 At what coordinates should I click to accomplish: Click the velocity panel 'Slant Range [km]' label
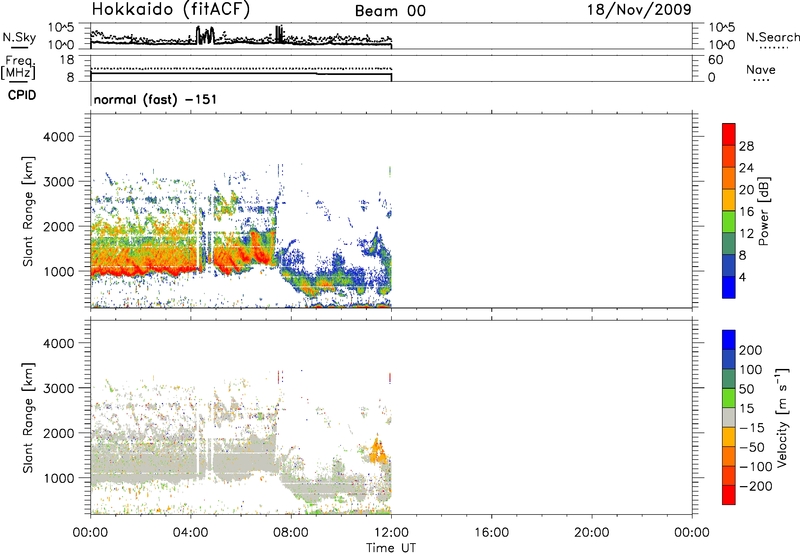coord(28,417)
